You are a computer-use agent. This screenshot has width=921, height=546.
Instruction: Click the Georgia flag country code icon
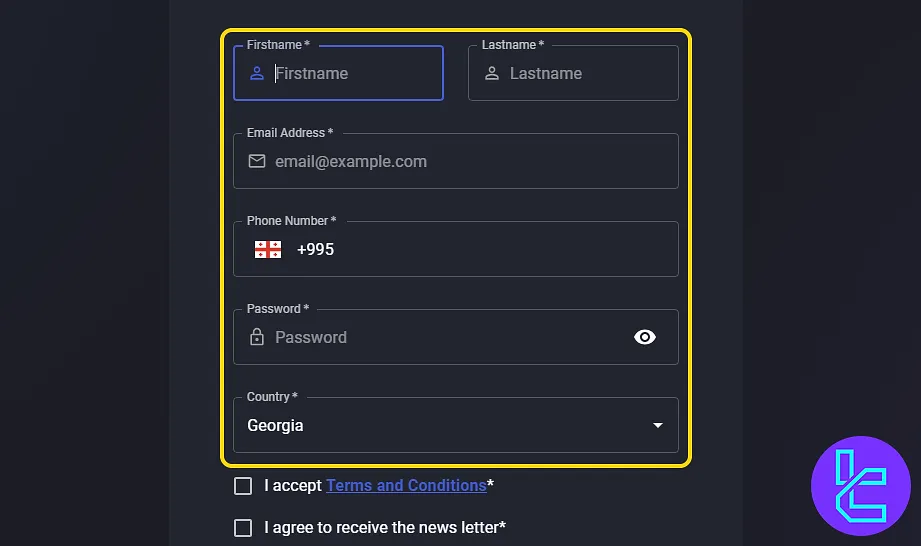(x=268, y=249)
